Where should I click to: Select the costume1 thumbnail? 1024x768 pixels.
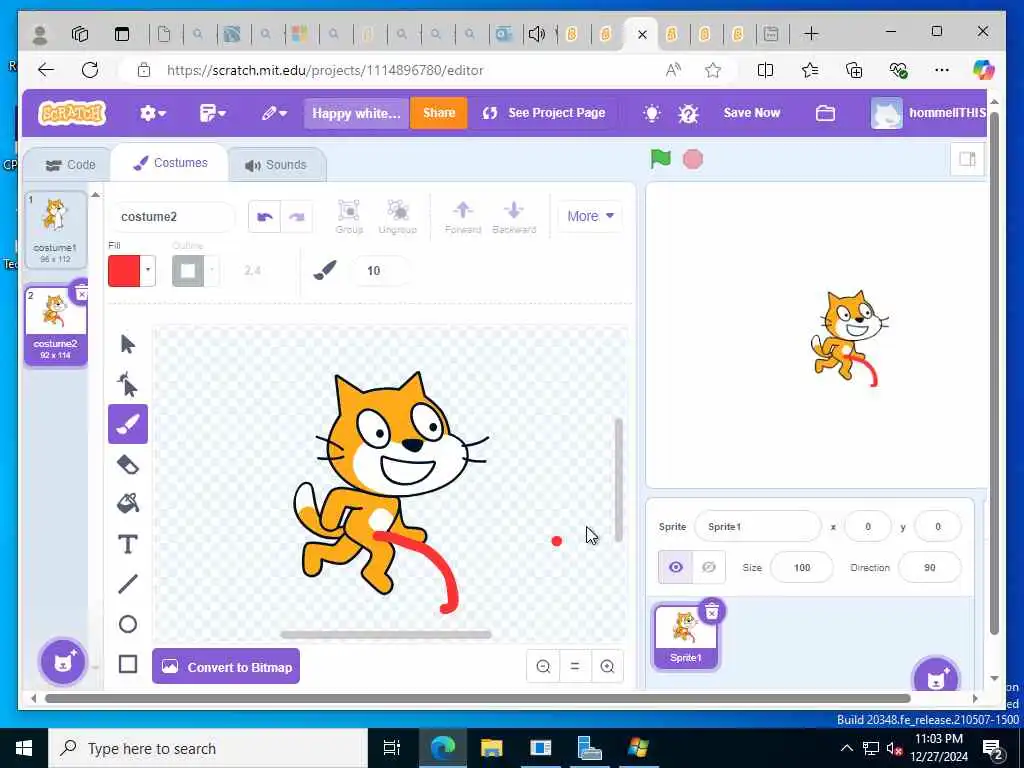click(x=56, y=230)
